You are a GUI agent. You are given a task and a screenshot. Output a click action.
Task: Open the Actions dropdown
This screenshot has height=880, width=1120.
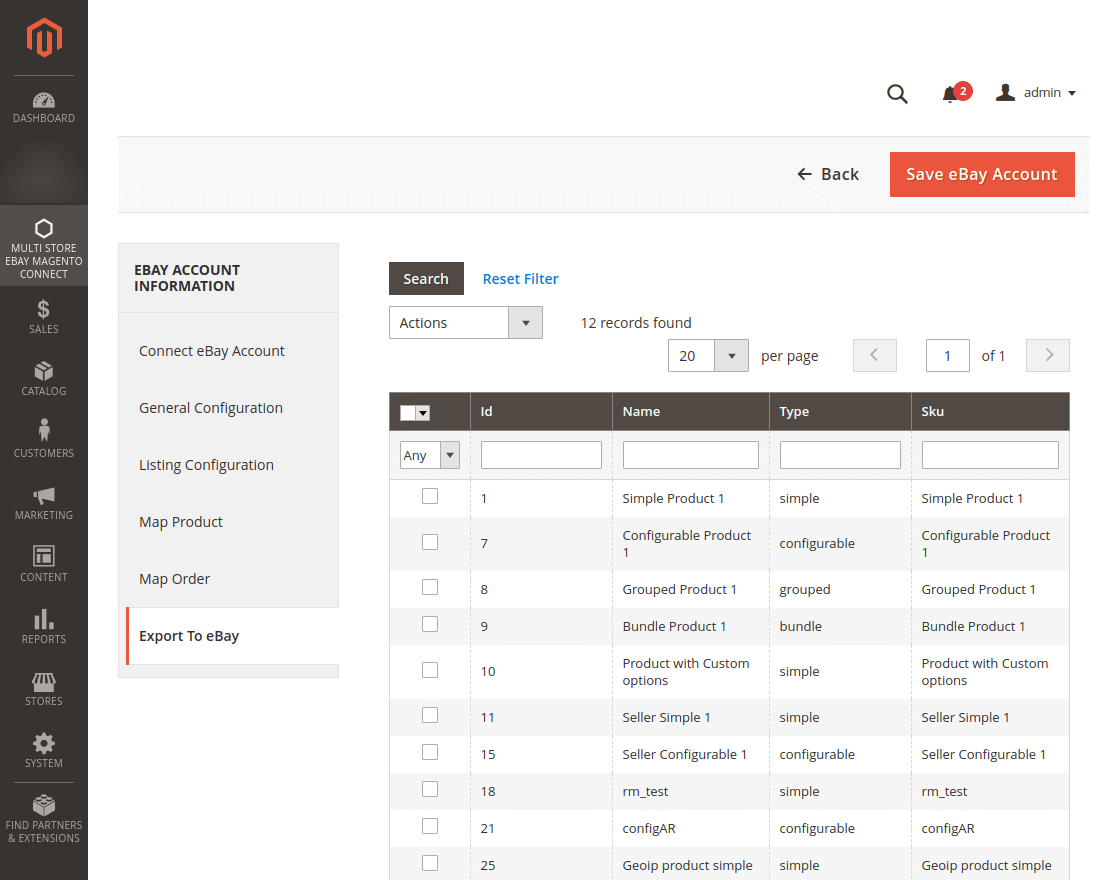click(x=466, y=323)
